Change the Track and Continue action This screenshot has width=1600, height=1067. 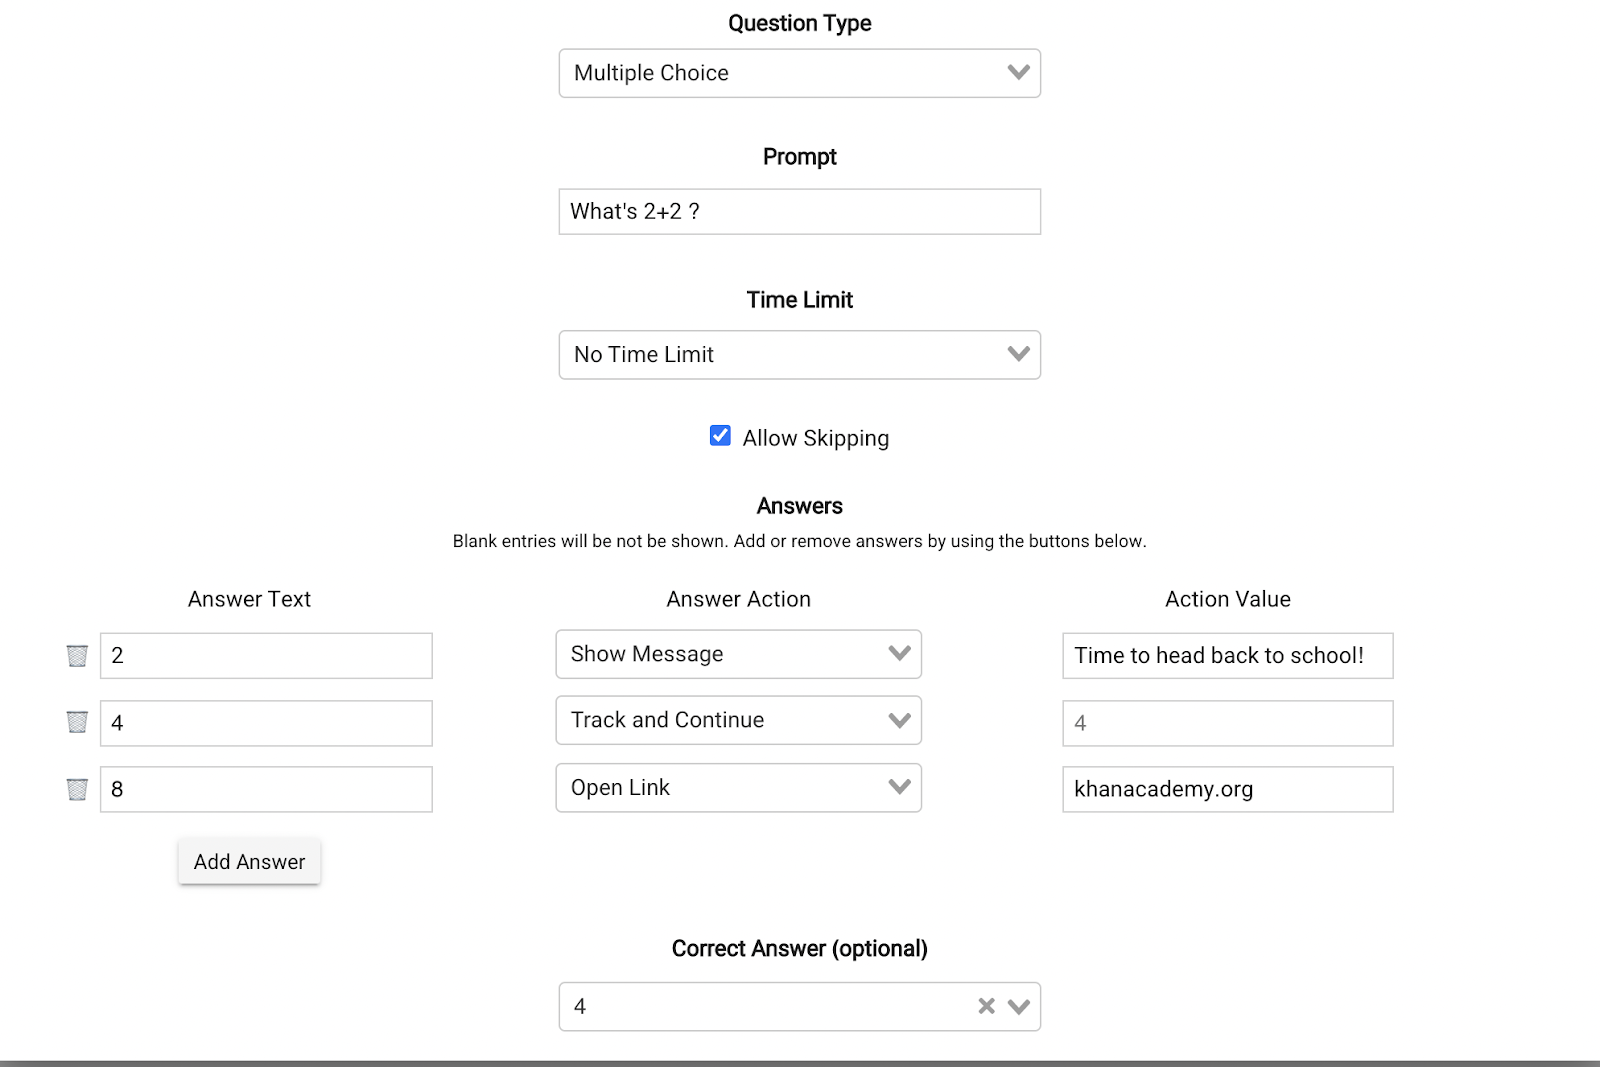pos(738,720)
